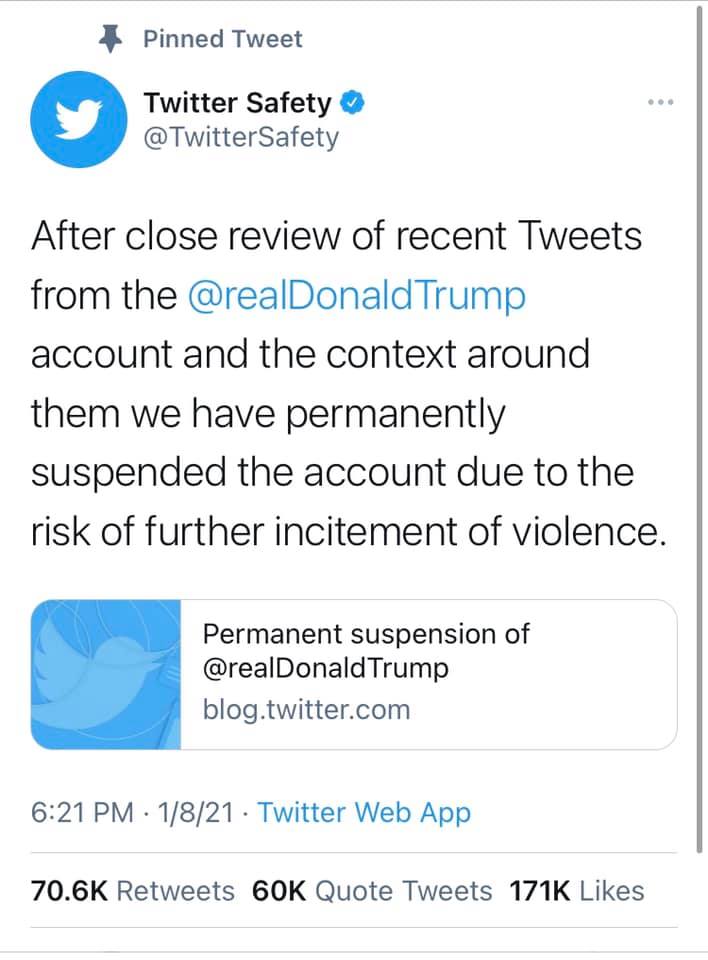Open the blue bird link card thumbnail
Image resolution: width=708 pixels, height=960 pixels.
pyautogui.click(x=106, y=675)
